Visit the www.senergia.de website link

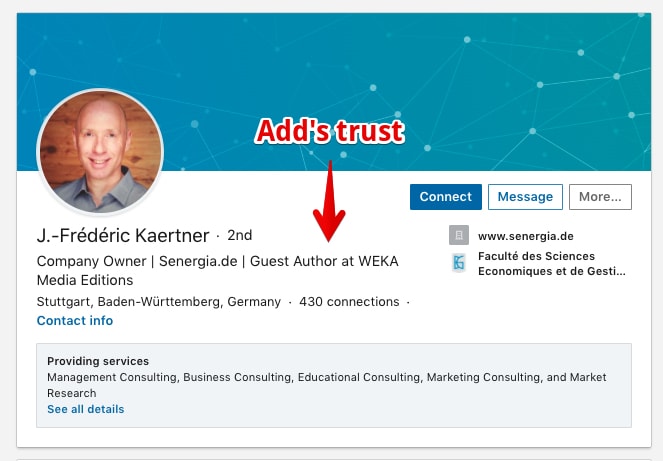(x=526, y=236)
